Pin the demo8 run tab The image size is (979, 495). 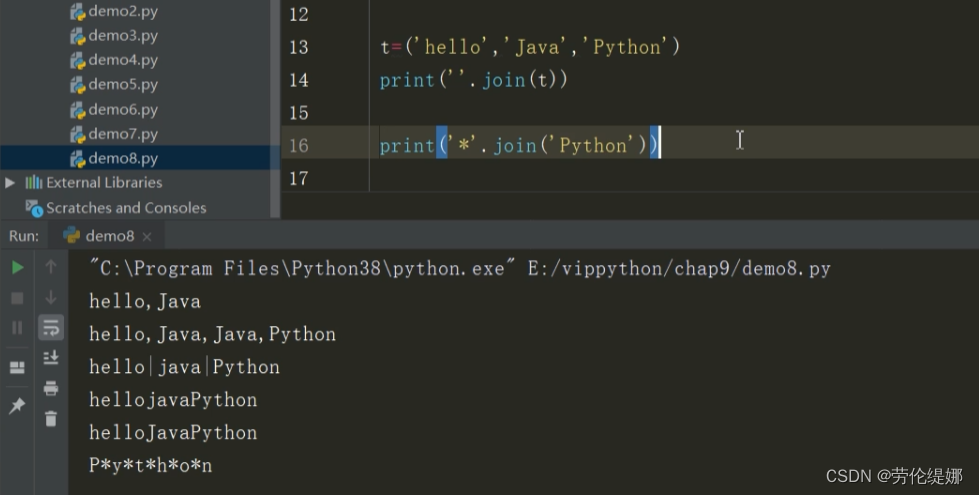pos(17,406)
